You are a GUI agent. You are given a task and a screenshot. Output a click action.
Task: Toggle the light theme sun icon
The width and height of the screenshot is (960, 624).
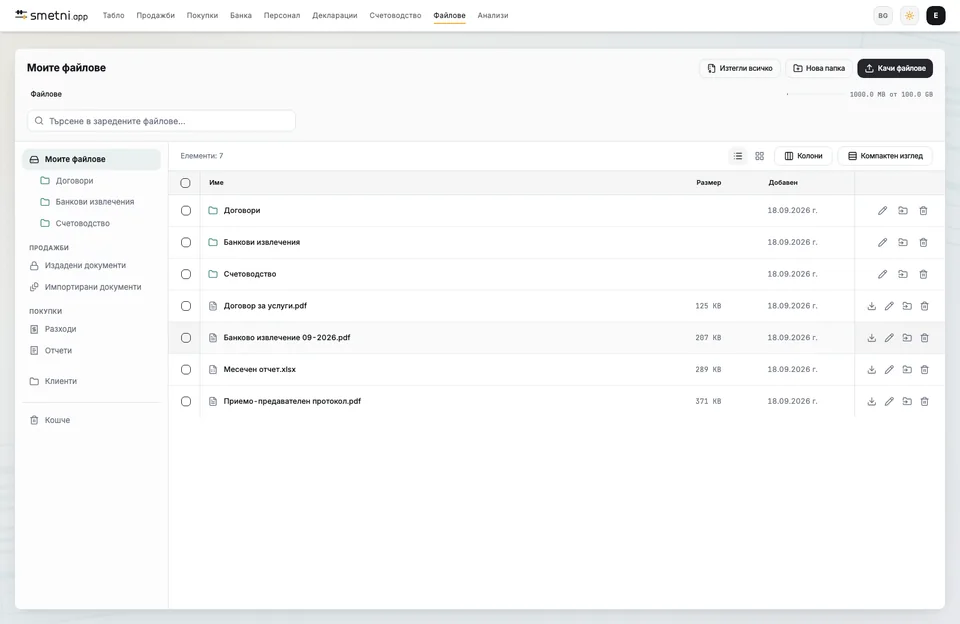(x=910, y=16)
